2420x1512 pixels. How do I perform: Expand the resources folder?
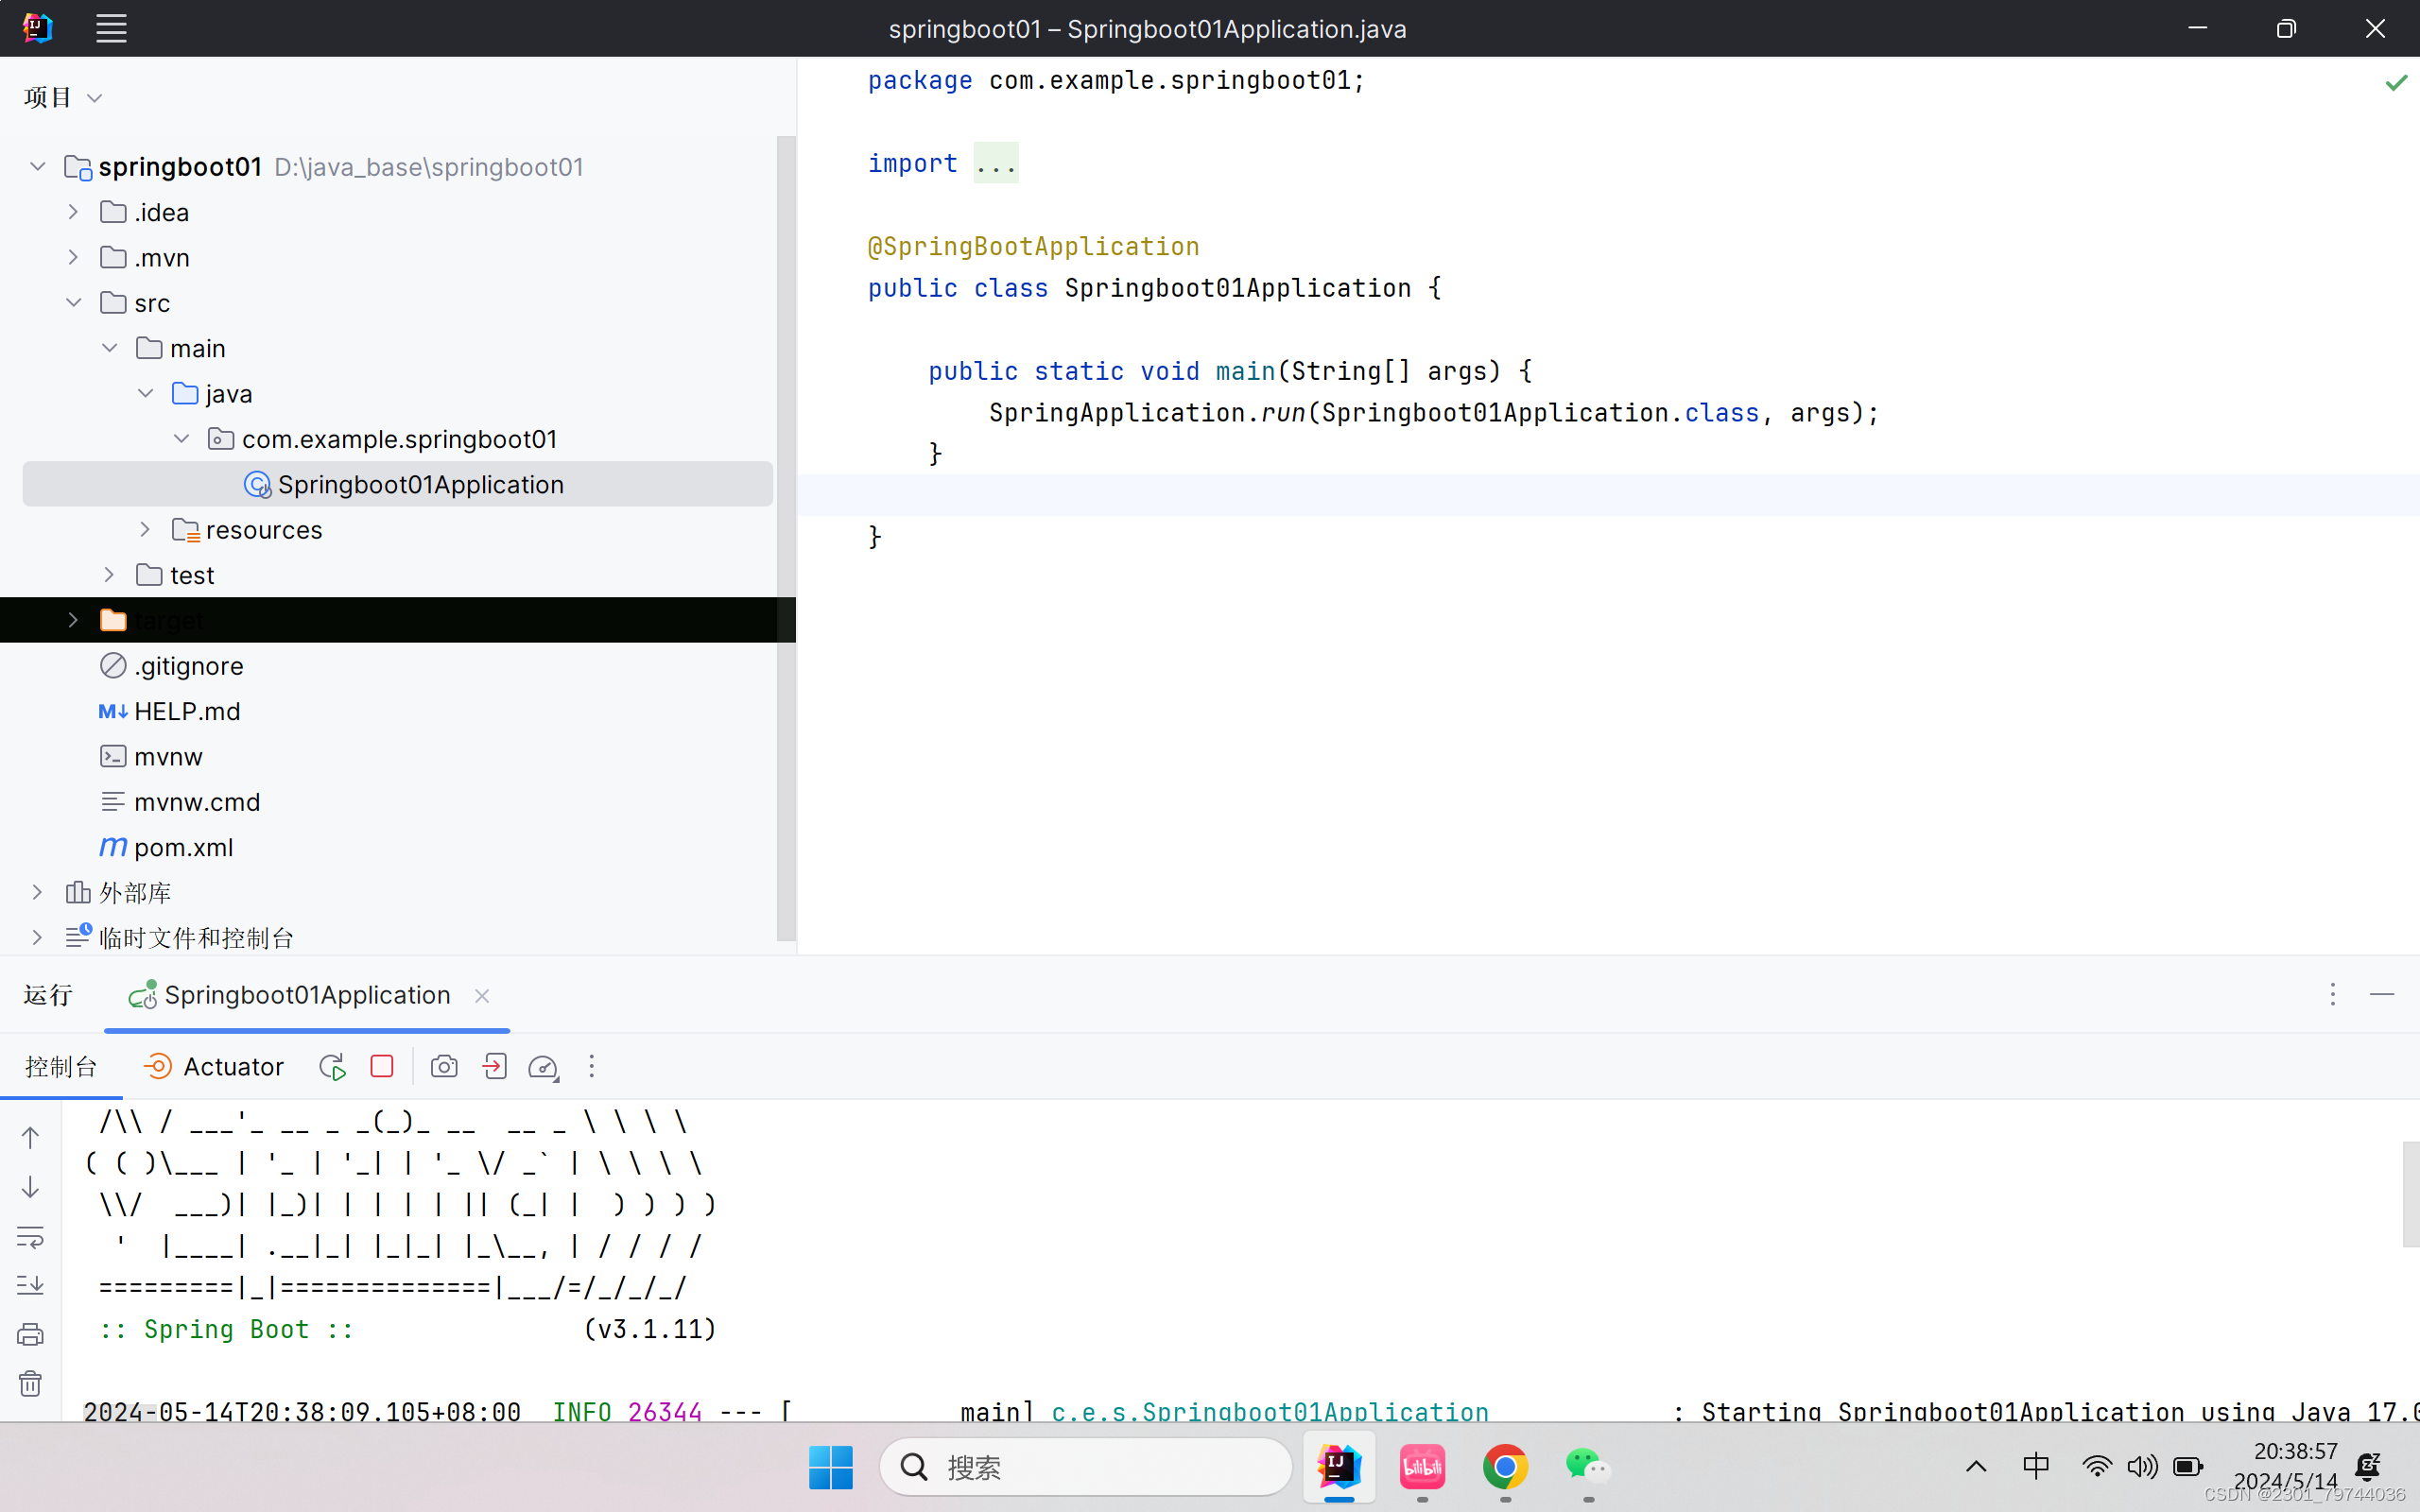(x=146, y=530)
